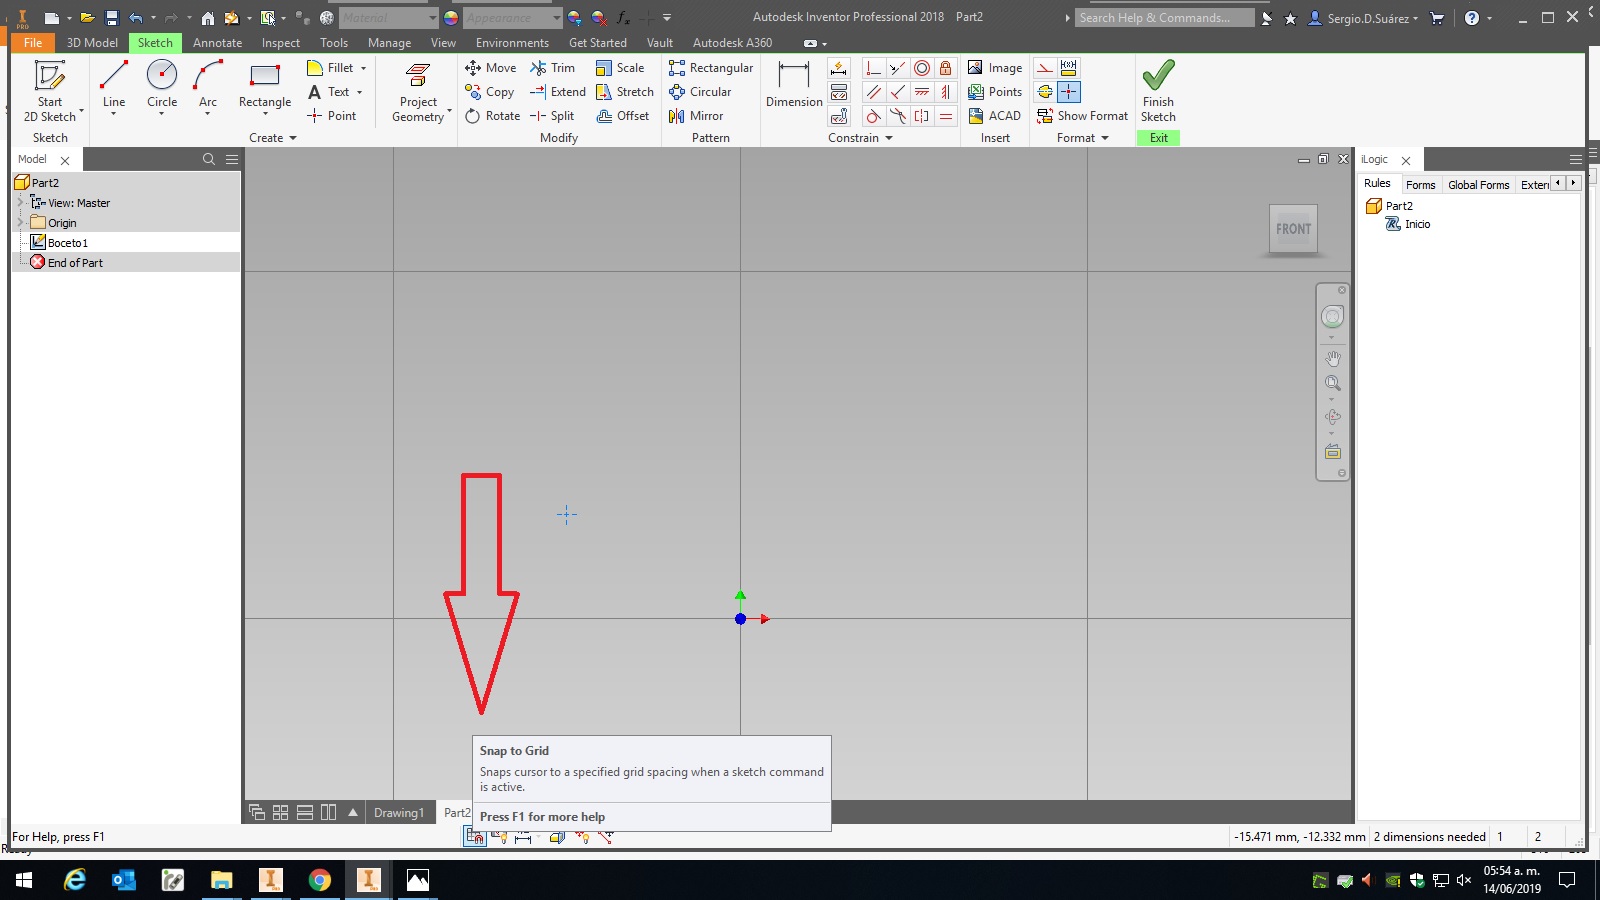The image size is (1600, 900).
Task: Expand the Origin folder in model tree
Action: point(19,222)
